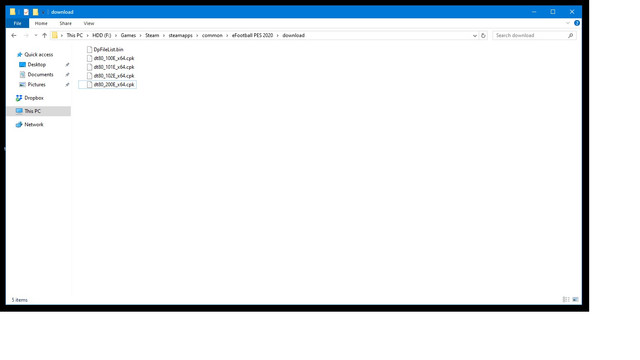Open the recent locations dropdown arrow
The width and height of the screenshot is (640, 360).
coord(36,36)
